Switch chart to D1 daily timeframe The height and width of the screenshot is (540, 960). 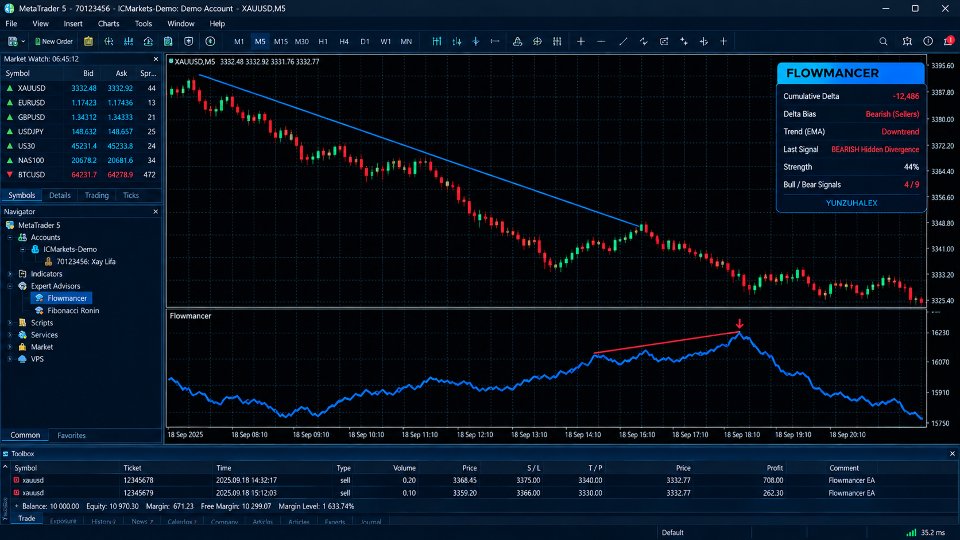click(x=365, y=42)
